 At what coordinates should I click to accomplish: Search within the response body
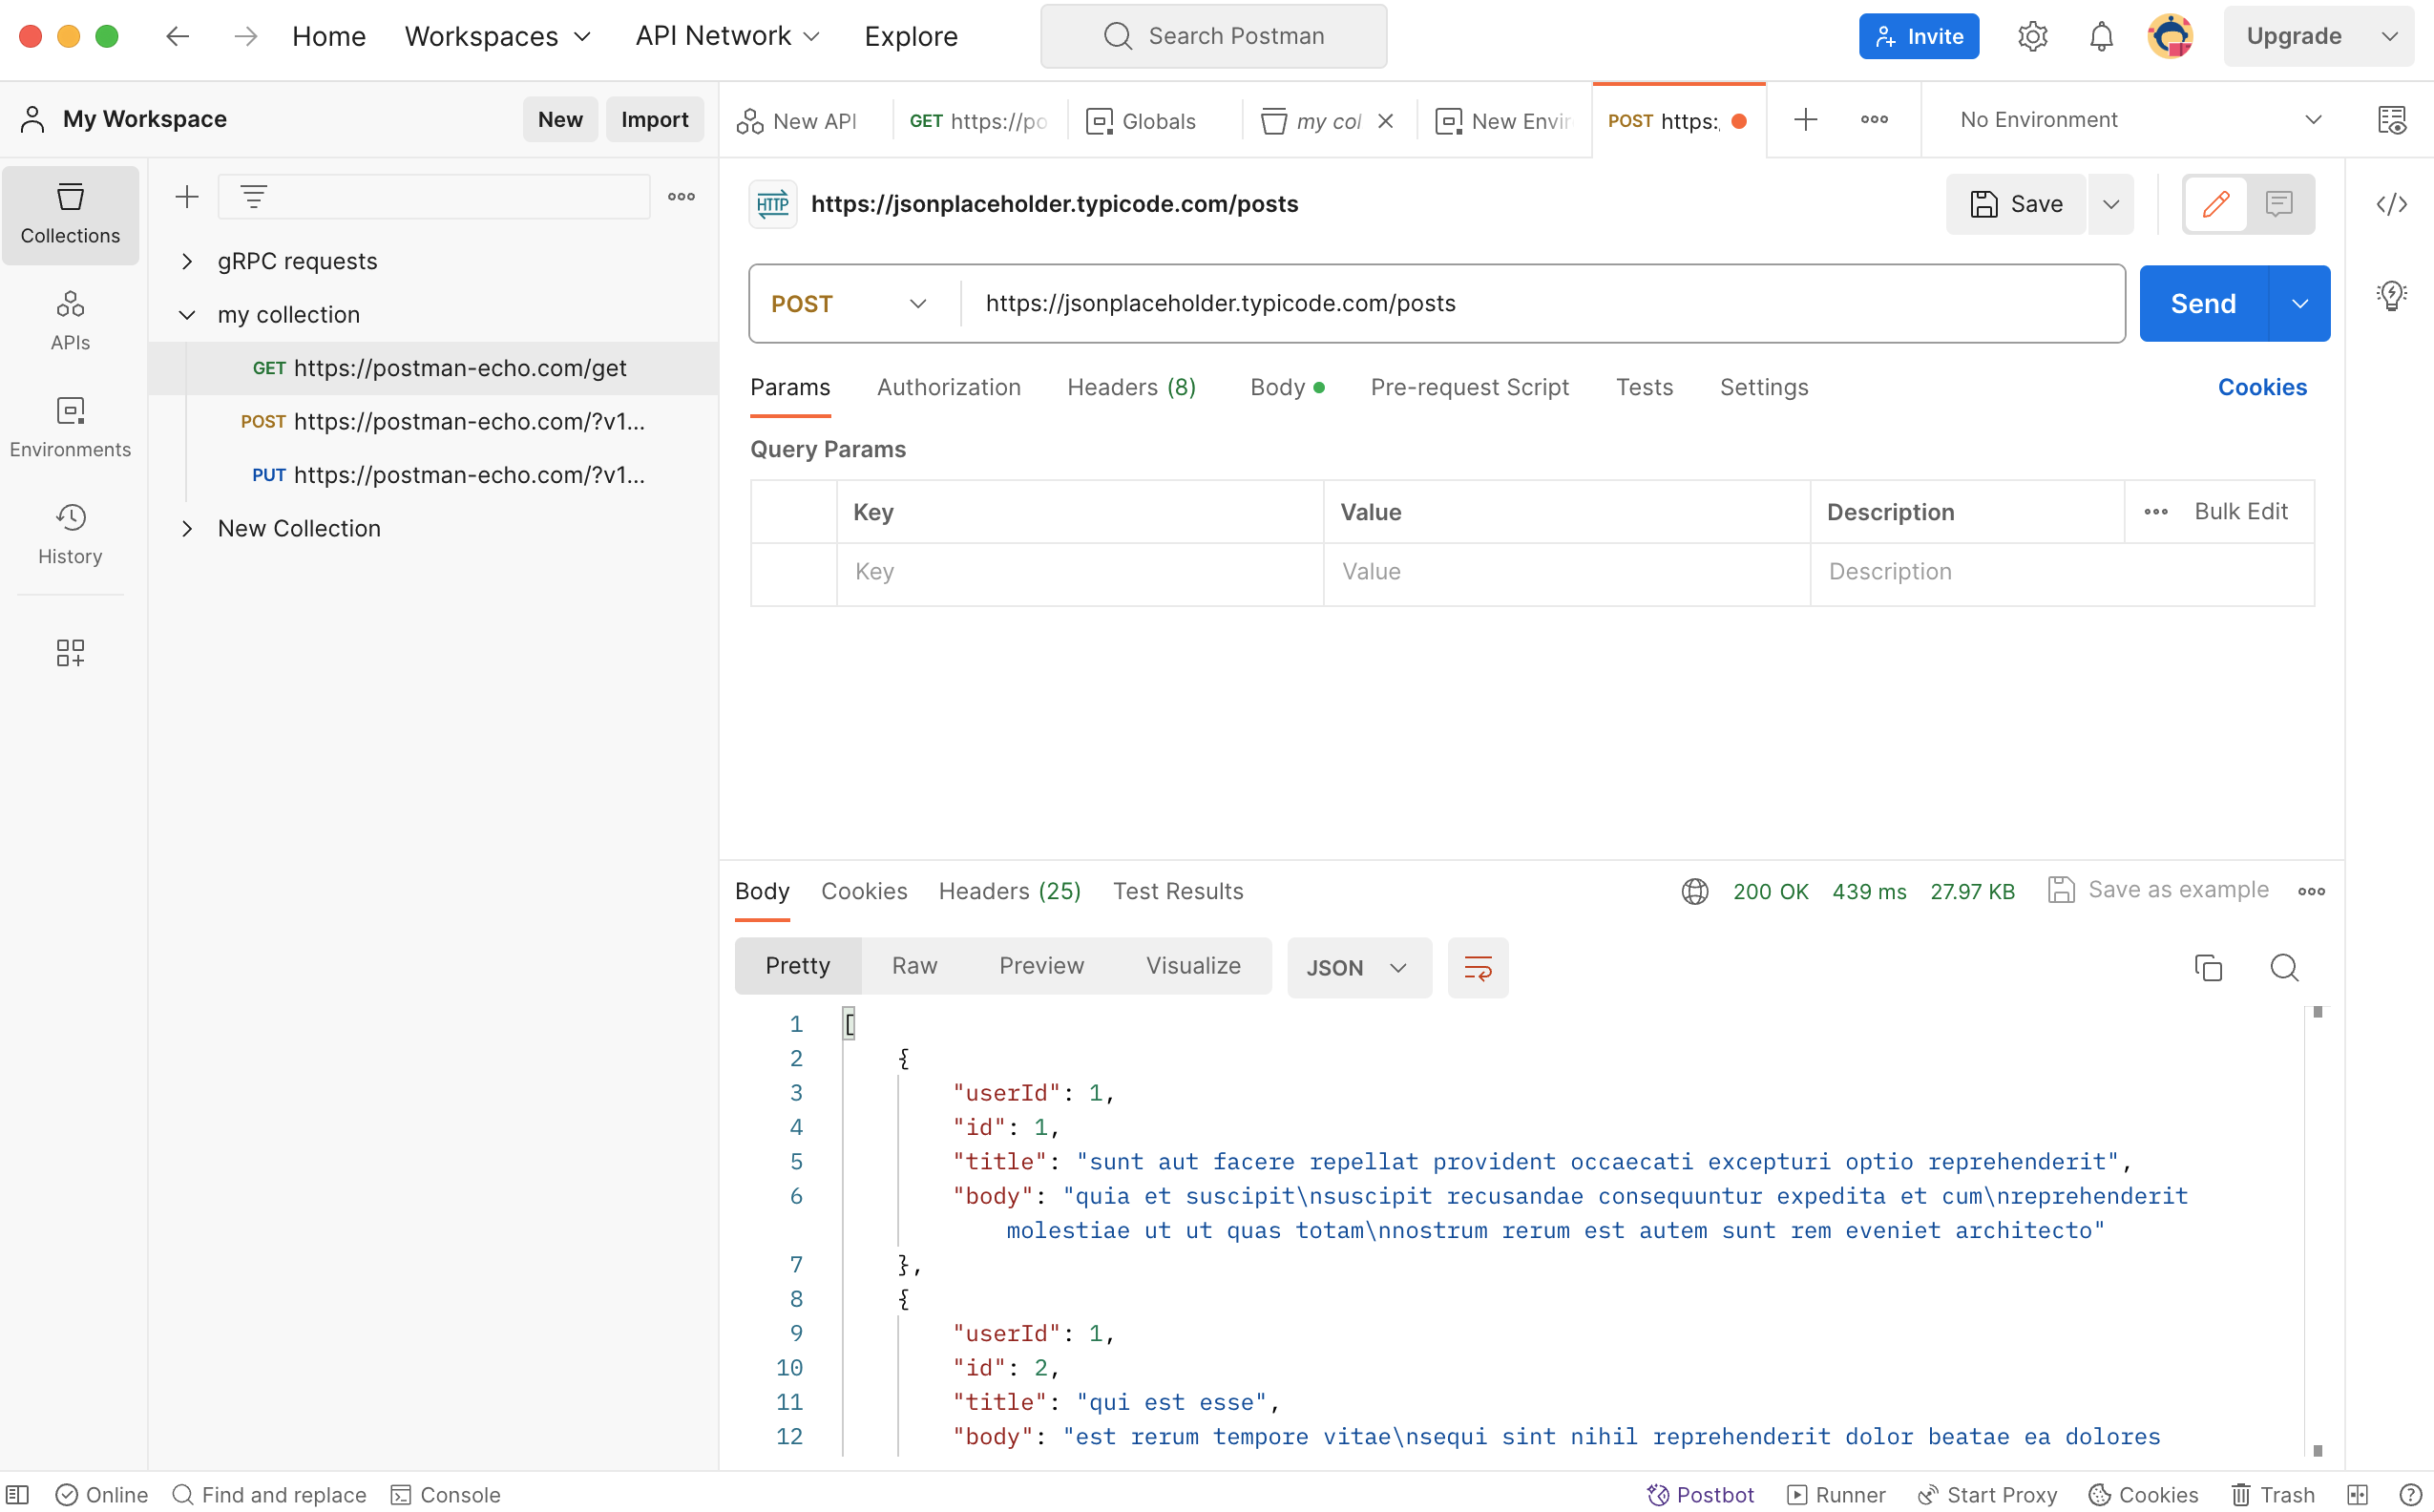coord(2284,967)
